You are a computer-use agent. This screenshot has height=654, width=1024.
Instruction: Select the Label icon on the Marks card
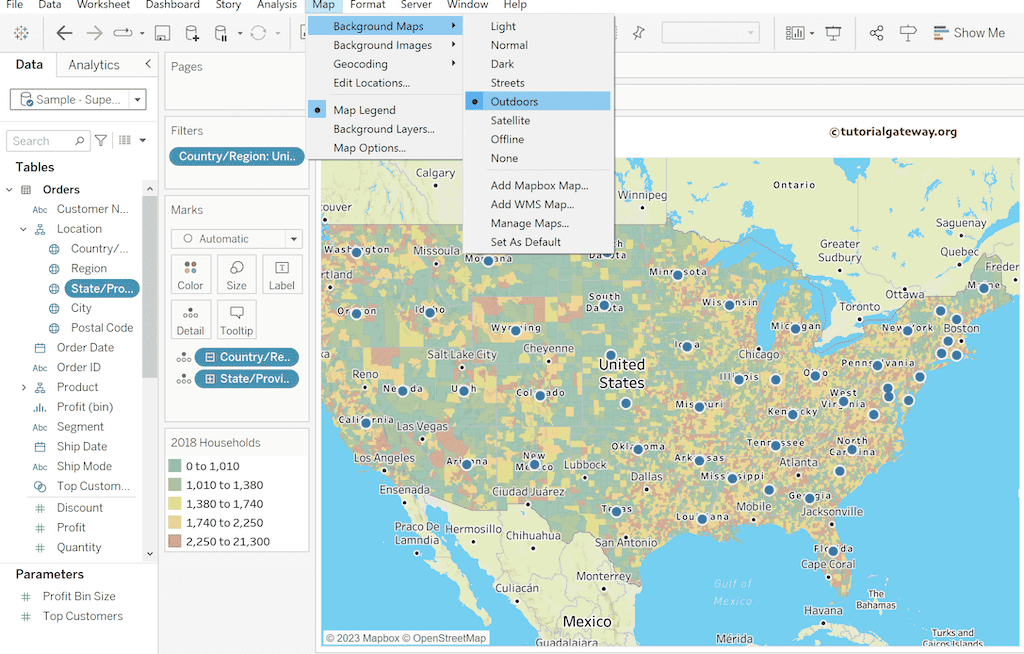(281, 274)
